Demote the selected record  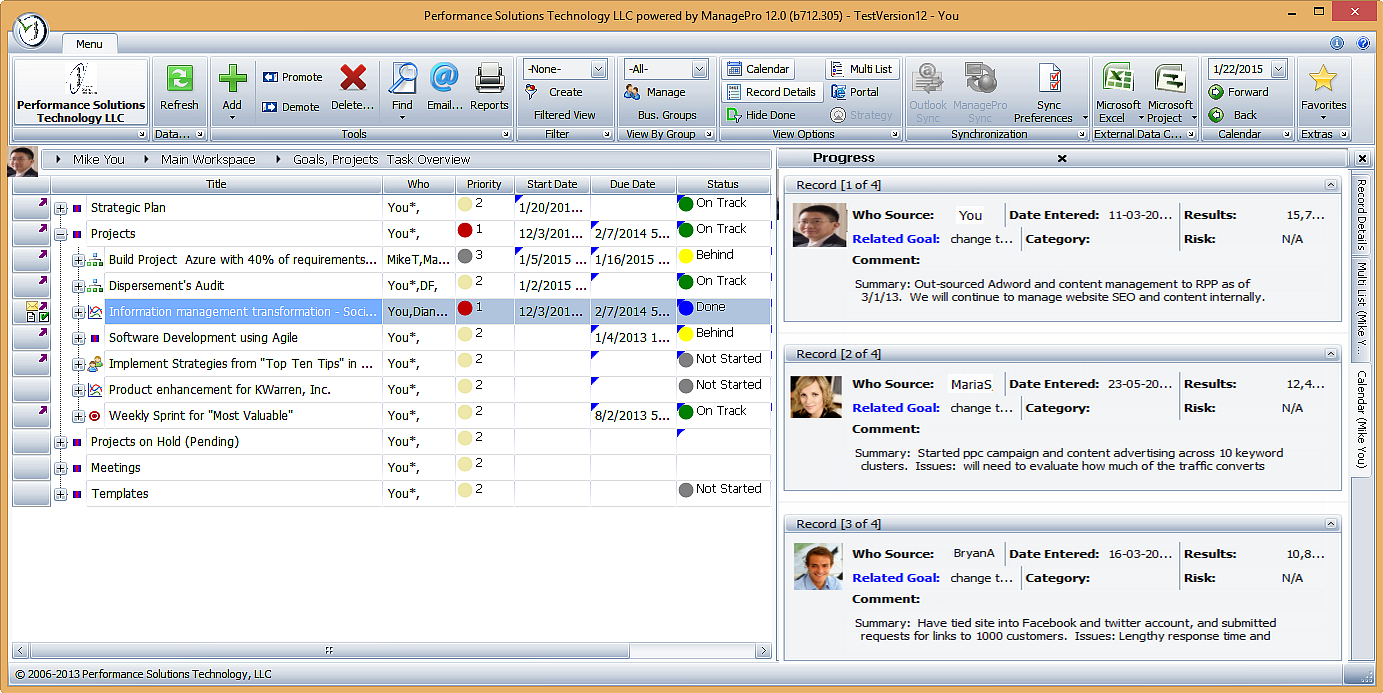click(x=291, y=107)
